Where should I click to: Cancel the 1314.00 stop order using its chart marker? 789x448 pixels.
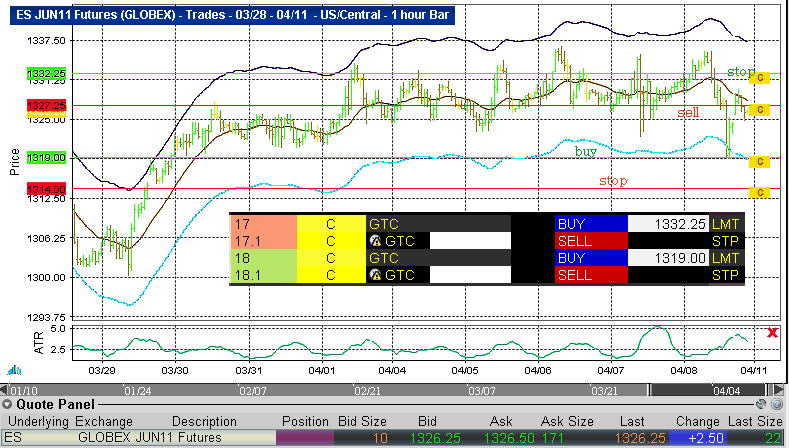(x=759, y=192)
